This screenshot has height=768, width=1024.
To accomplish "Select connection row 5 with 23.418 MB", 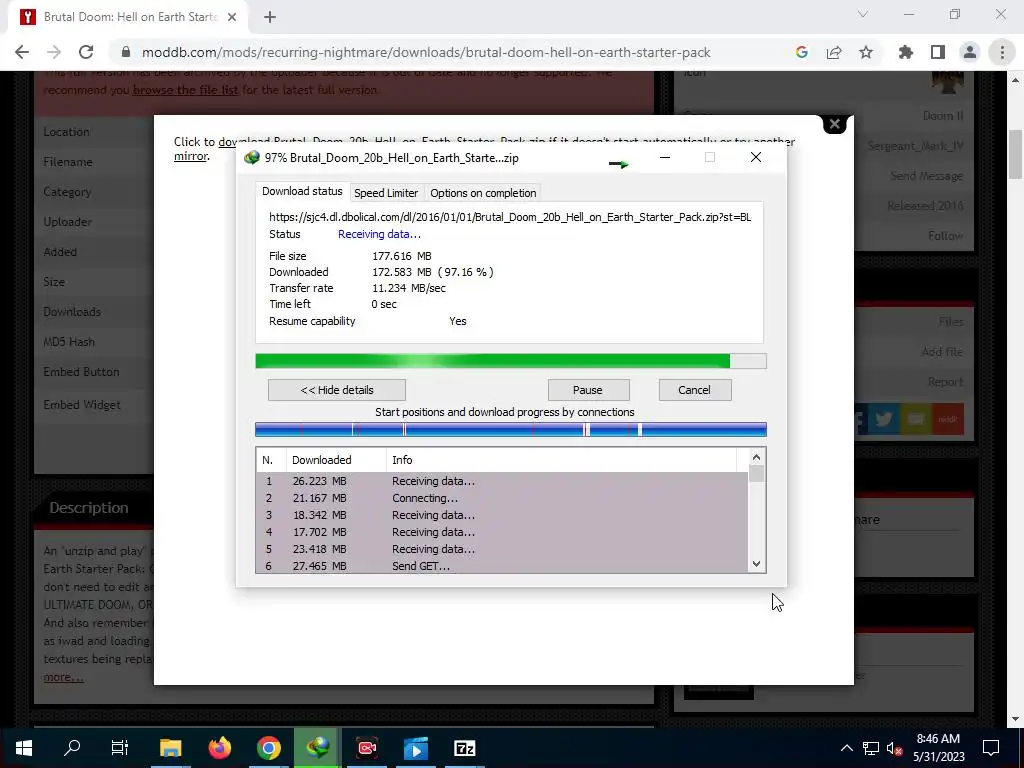I will [x=502, y=549].
